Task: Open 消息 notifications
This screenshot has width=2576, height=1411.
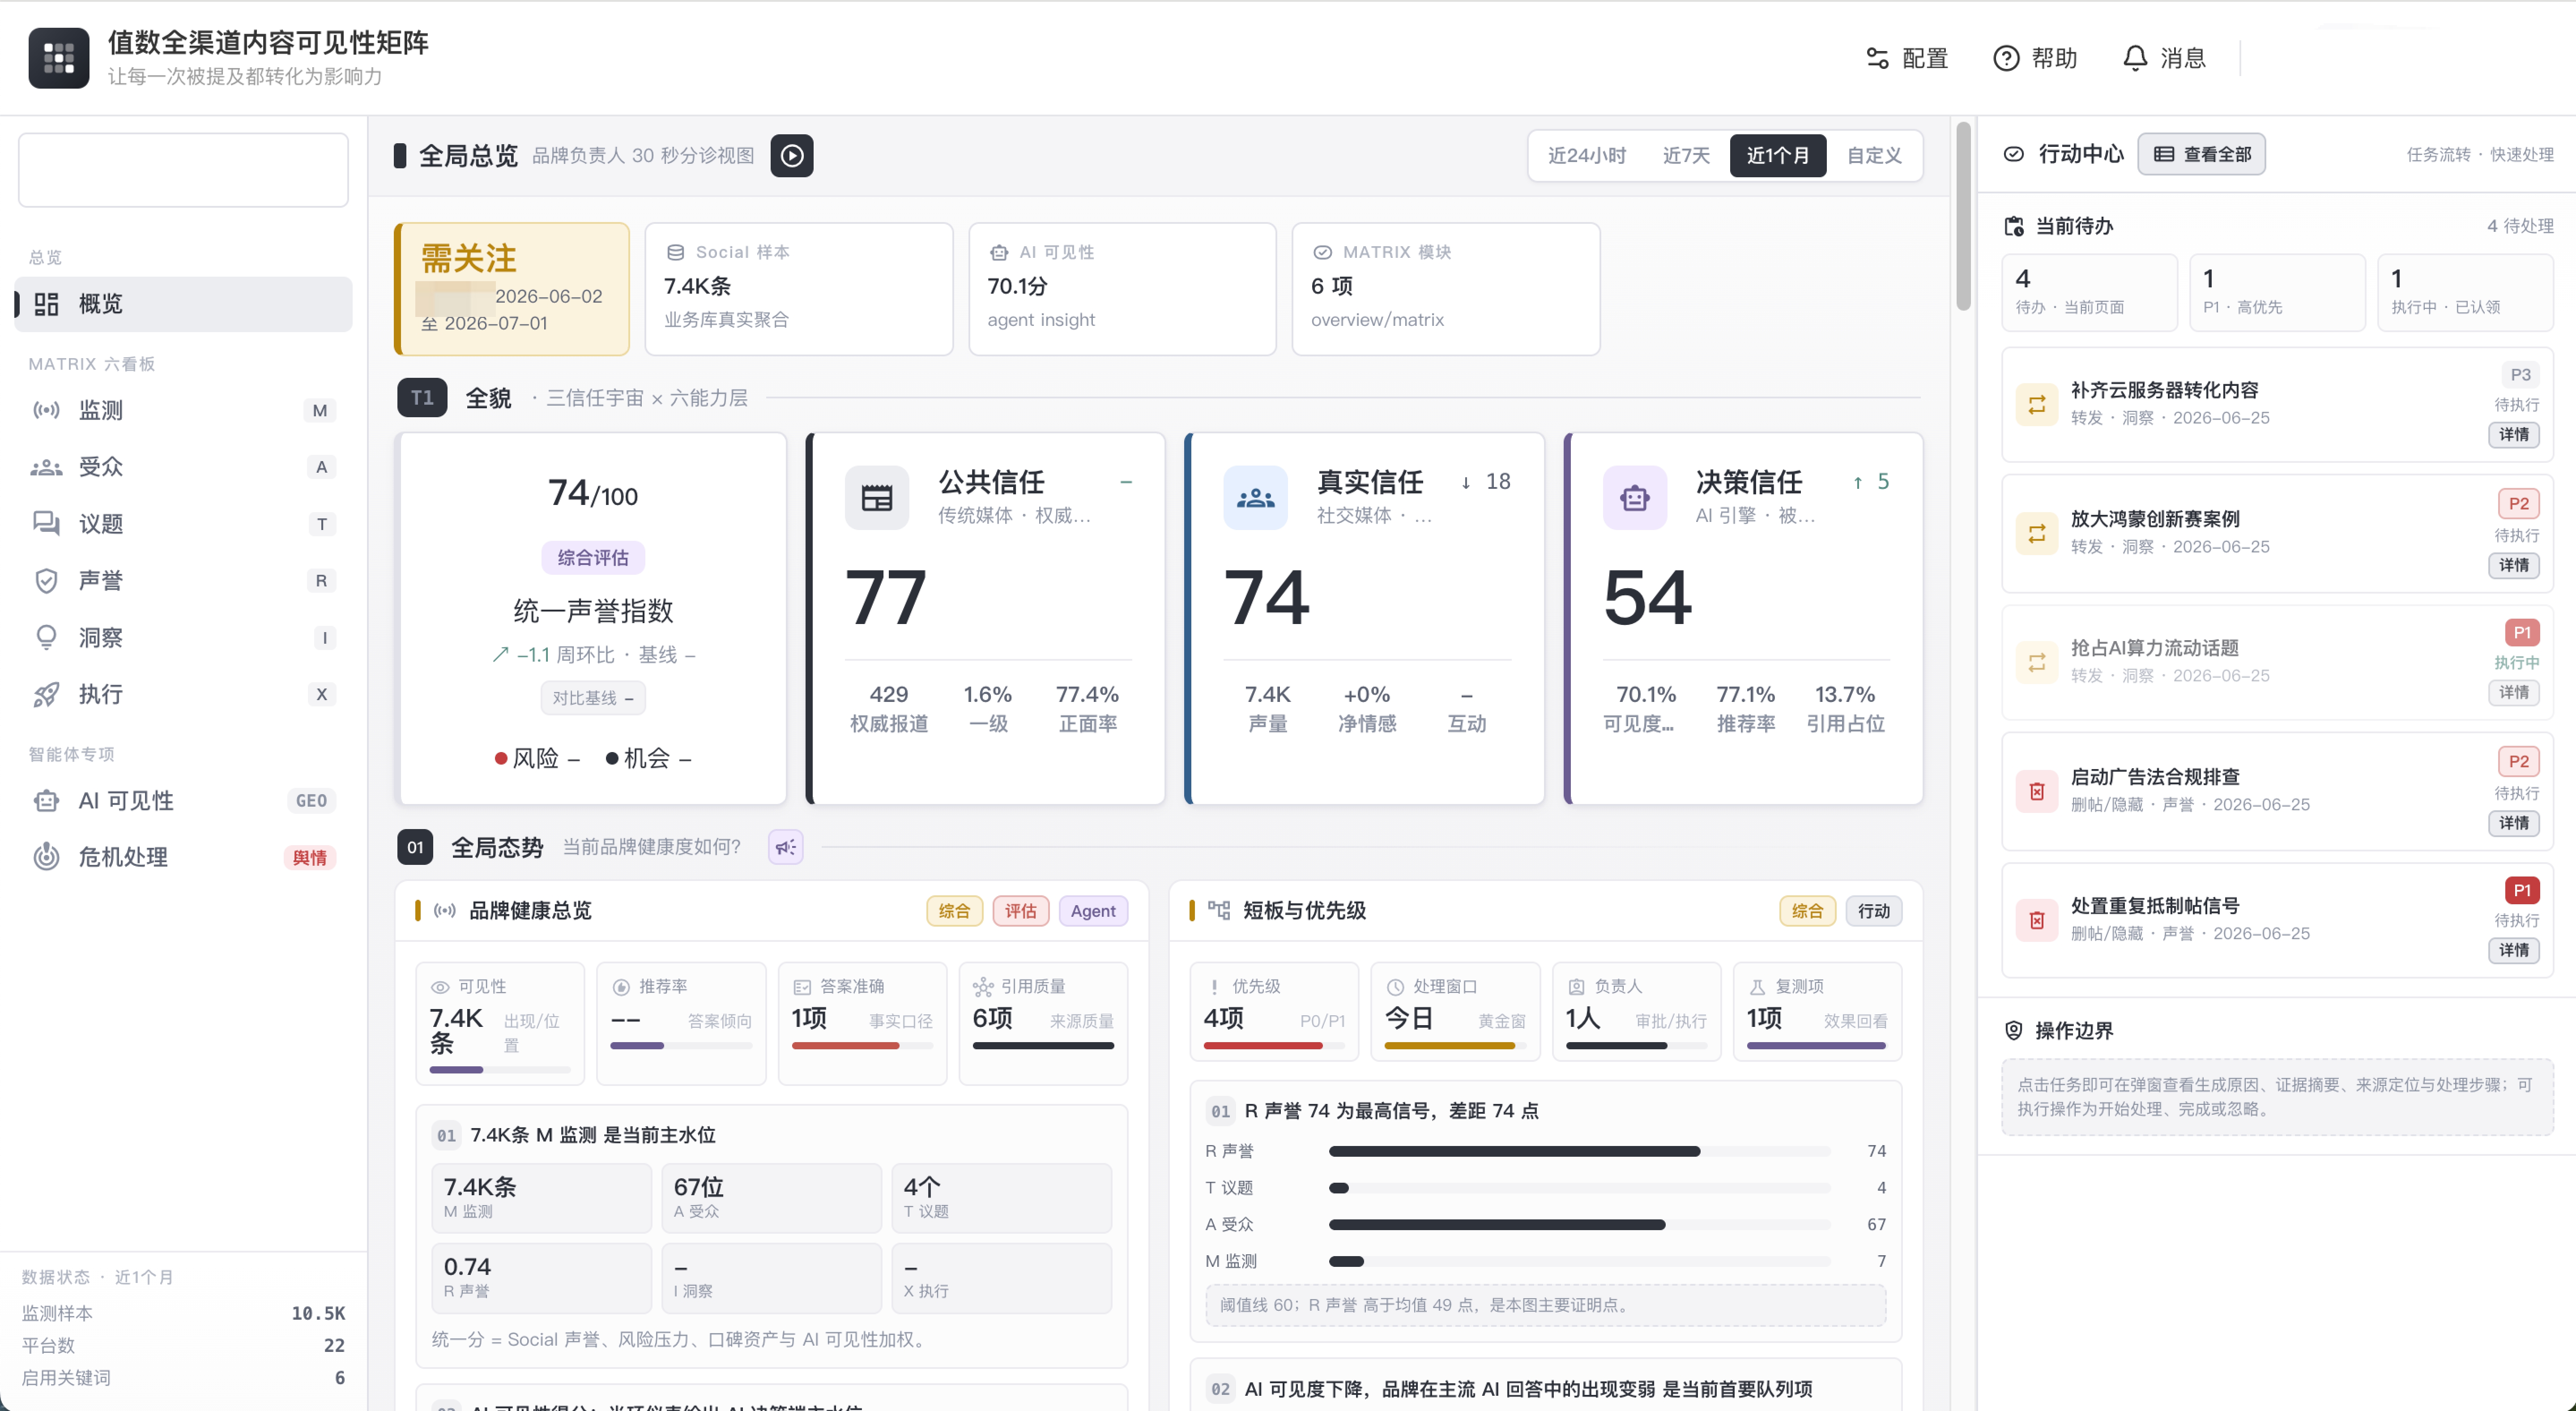Action: [2164, 58]
